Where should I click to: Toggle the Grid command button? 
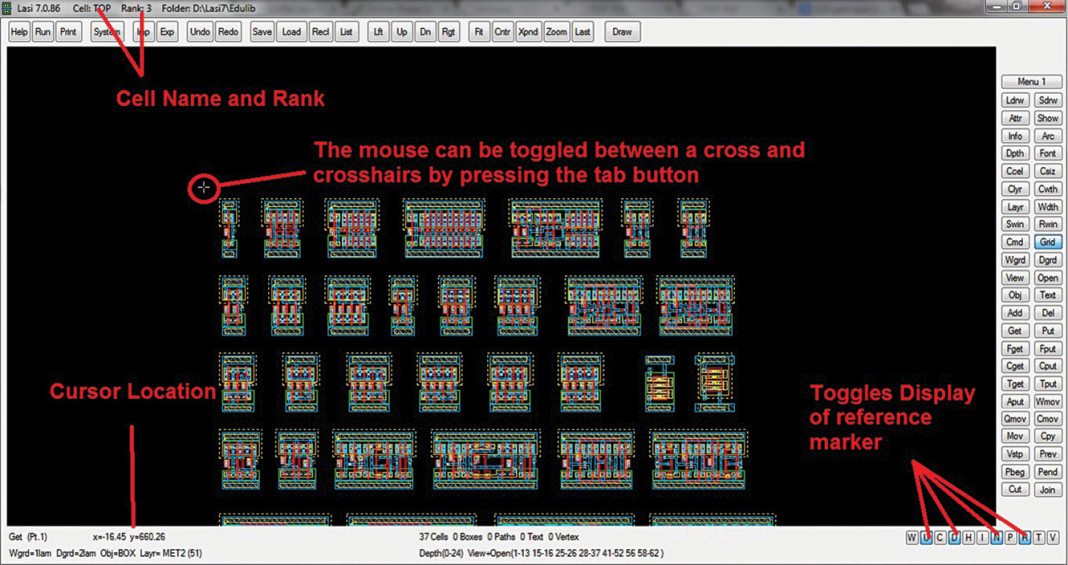pos(1047,243)
